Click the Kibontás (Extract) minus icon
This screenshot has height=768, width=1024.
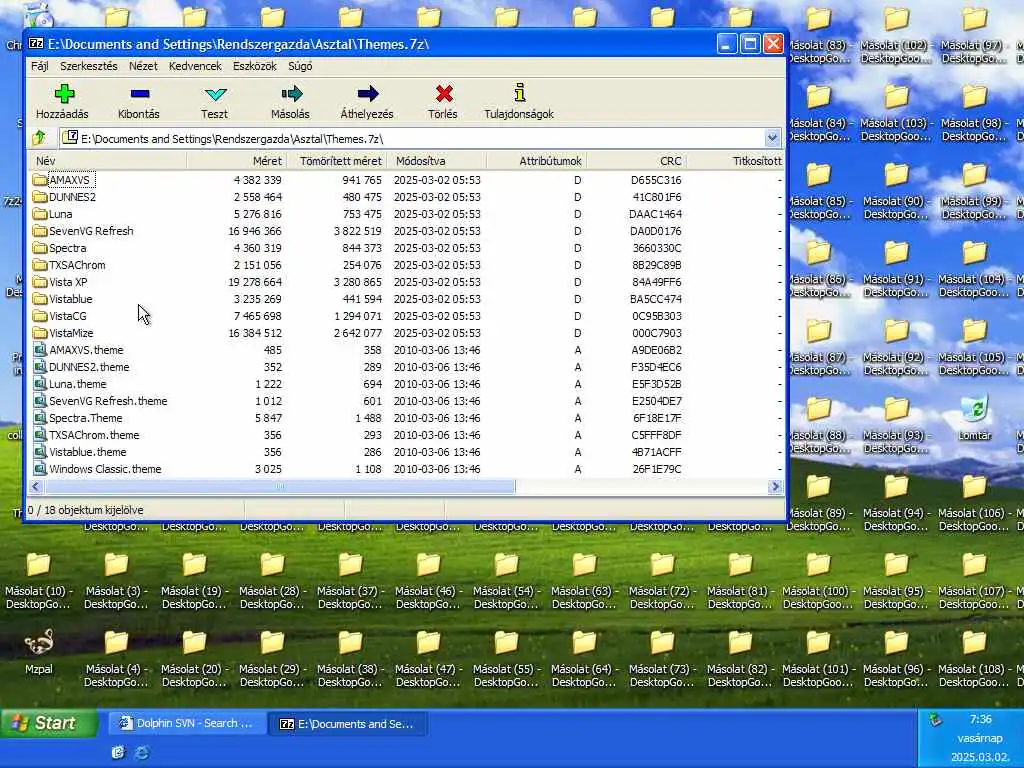[140, 94]
